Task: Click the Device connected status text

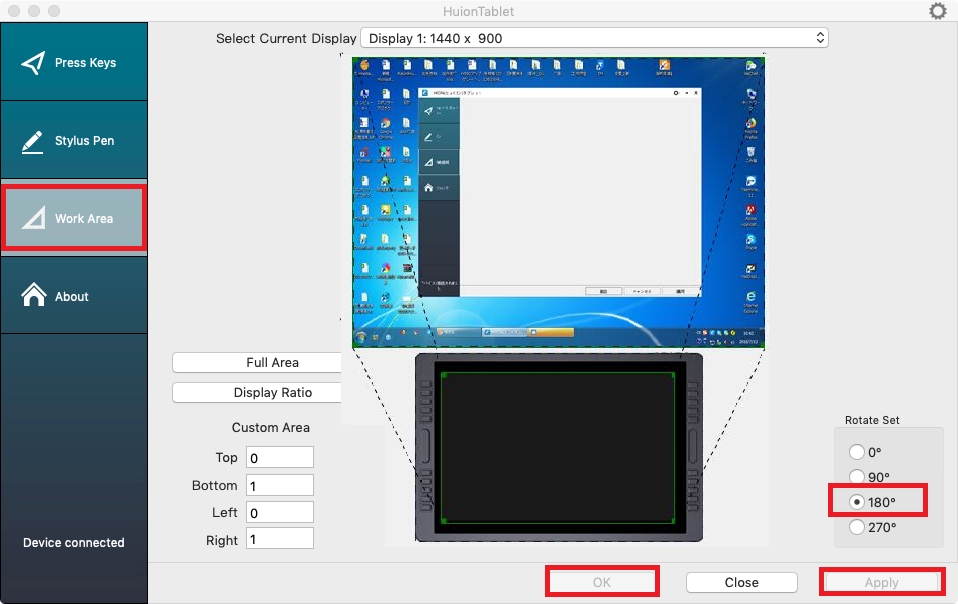Action: click(74, 542)
